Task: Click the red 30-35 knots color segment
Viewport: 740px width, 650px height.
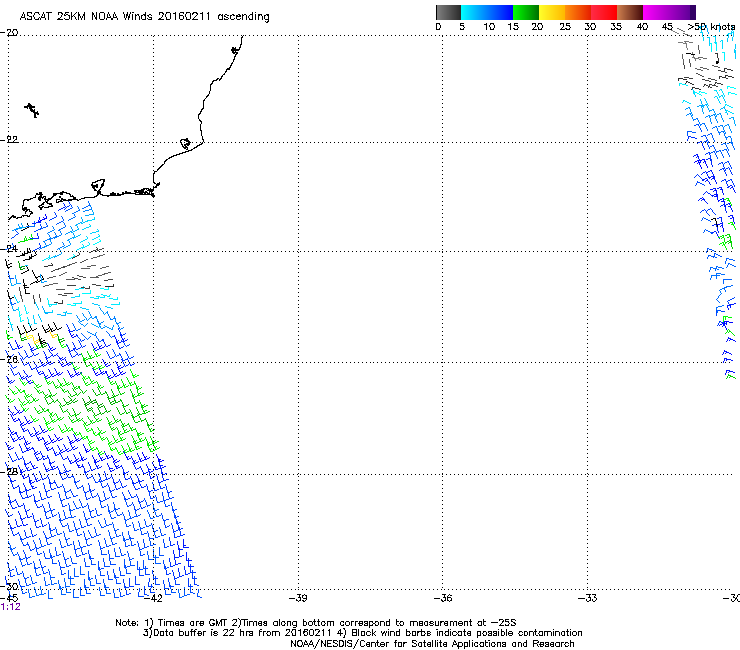Action: pyautogui.click(x=604, y=12)
